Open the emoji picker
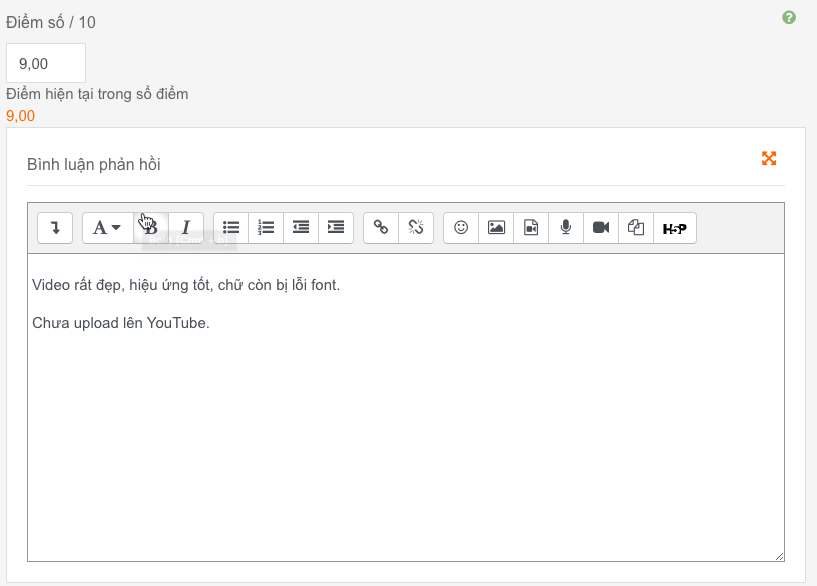Viewport: 817px width, 586px height. 461,228
